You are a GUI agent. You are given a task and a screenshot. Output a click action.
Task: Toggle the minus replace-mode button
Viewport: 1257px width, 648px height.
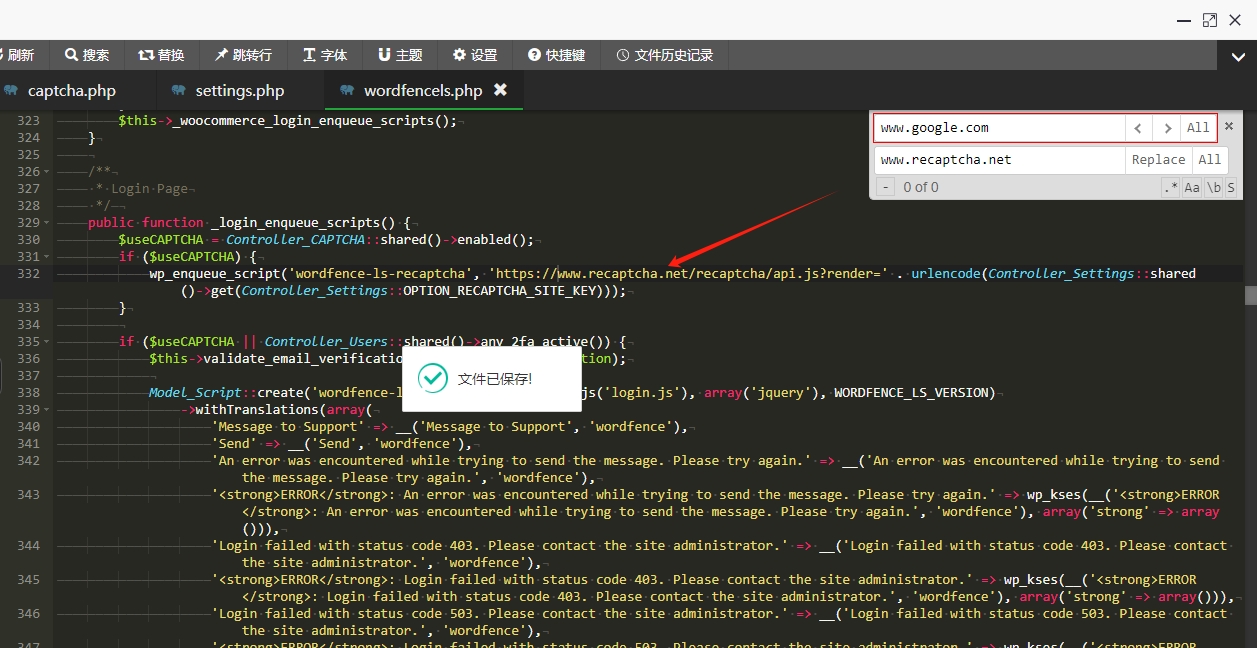pos(885,187)
